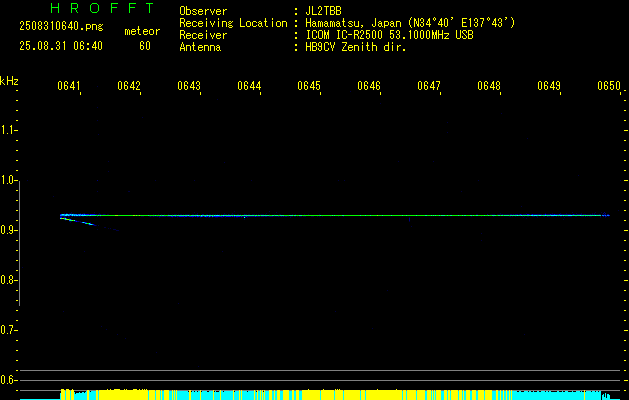629x400 pixels.
Task: Click the 0649 time marker
Action: point(549,86)
